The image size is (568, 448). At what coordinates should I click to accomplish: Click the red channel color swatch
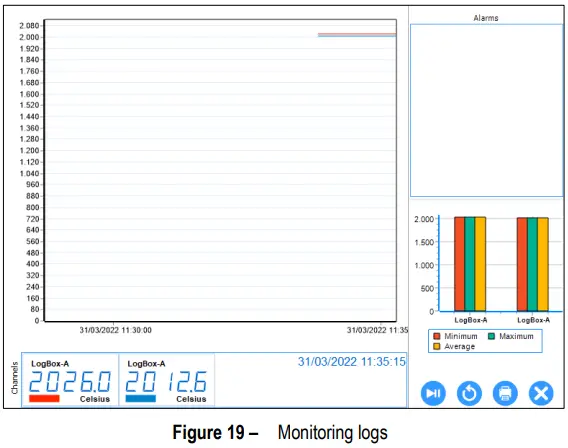44,398
